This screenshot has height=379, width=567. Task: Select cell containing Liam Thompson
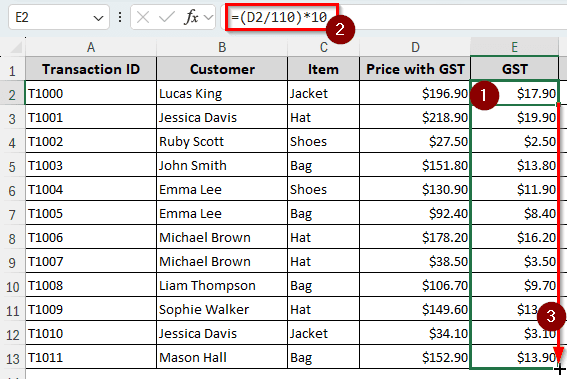(x=222, y=285)
